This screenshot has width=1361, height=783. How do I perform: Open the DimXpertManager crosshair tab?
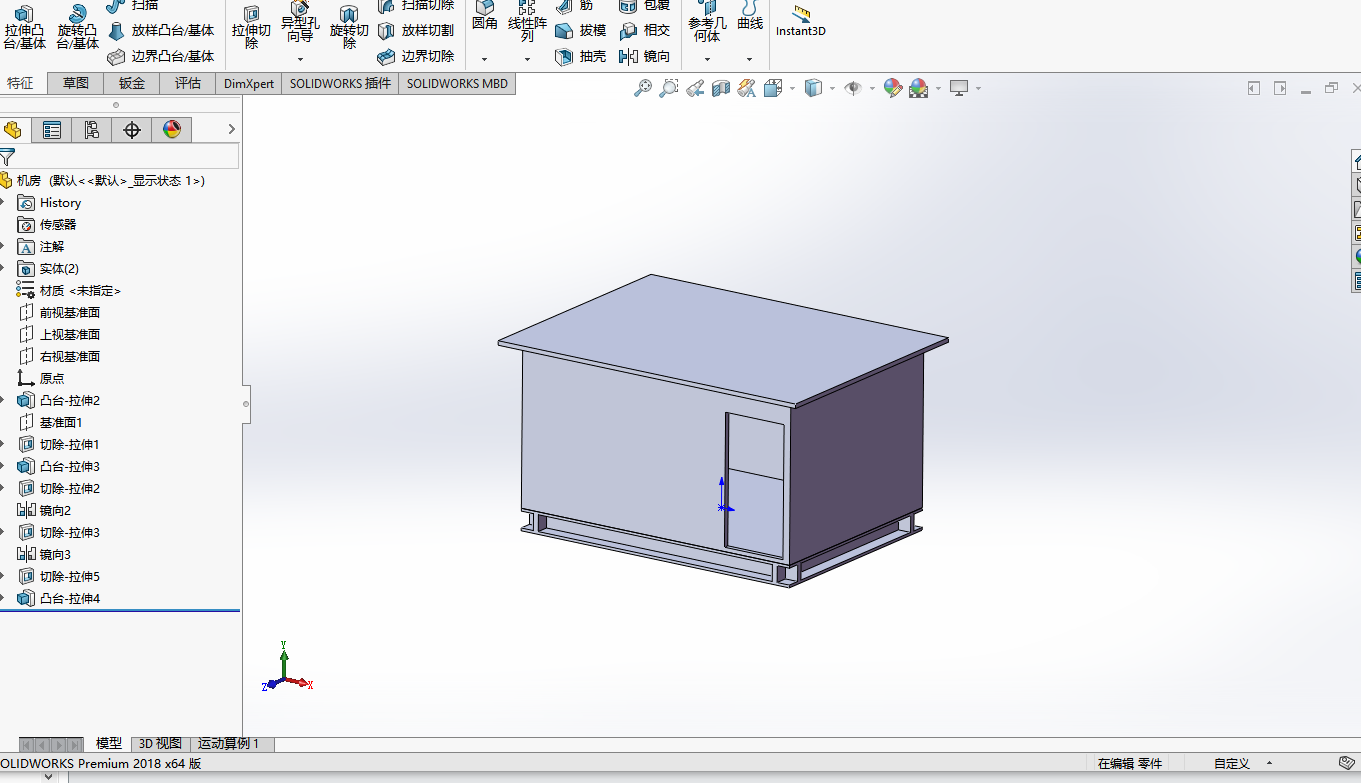point(132,129)
